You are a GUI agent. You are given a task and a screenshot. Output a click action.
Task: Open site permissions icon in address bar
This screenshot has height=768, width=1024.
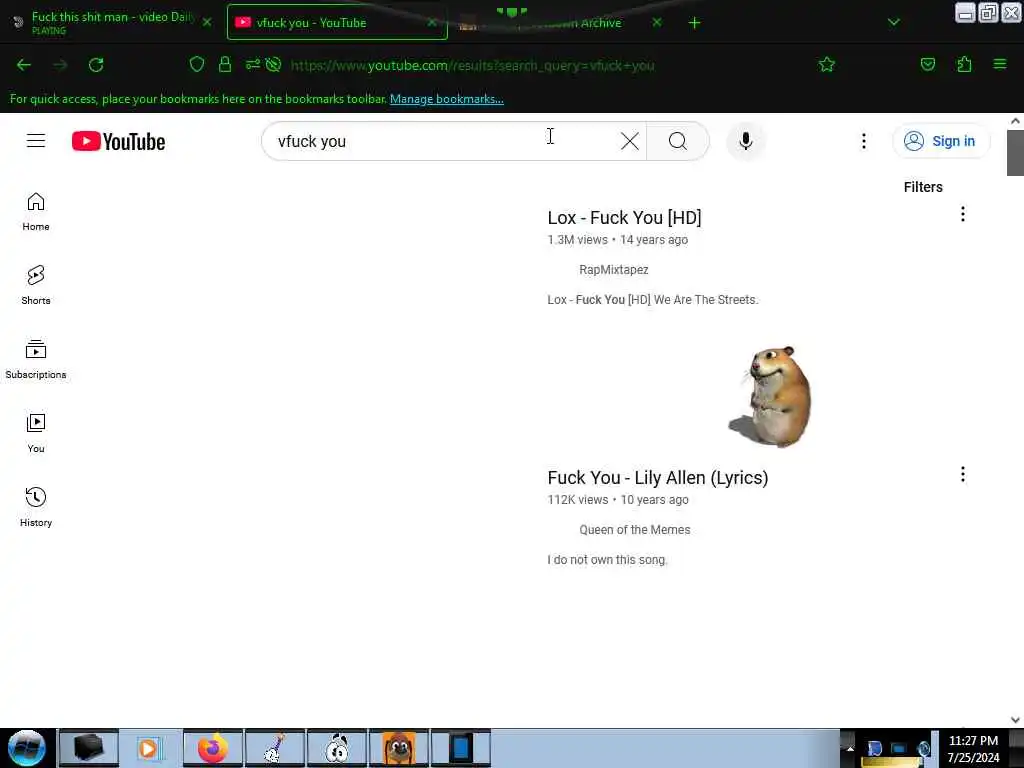click(253, 64)
